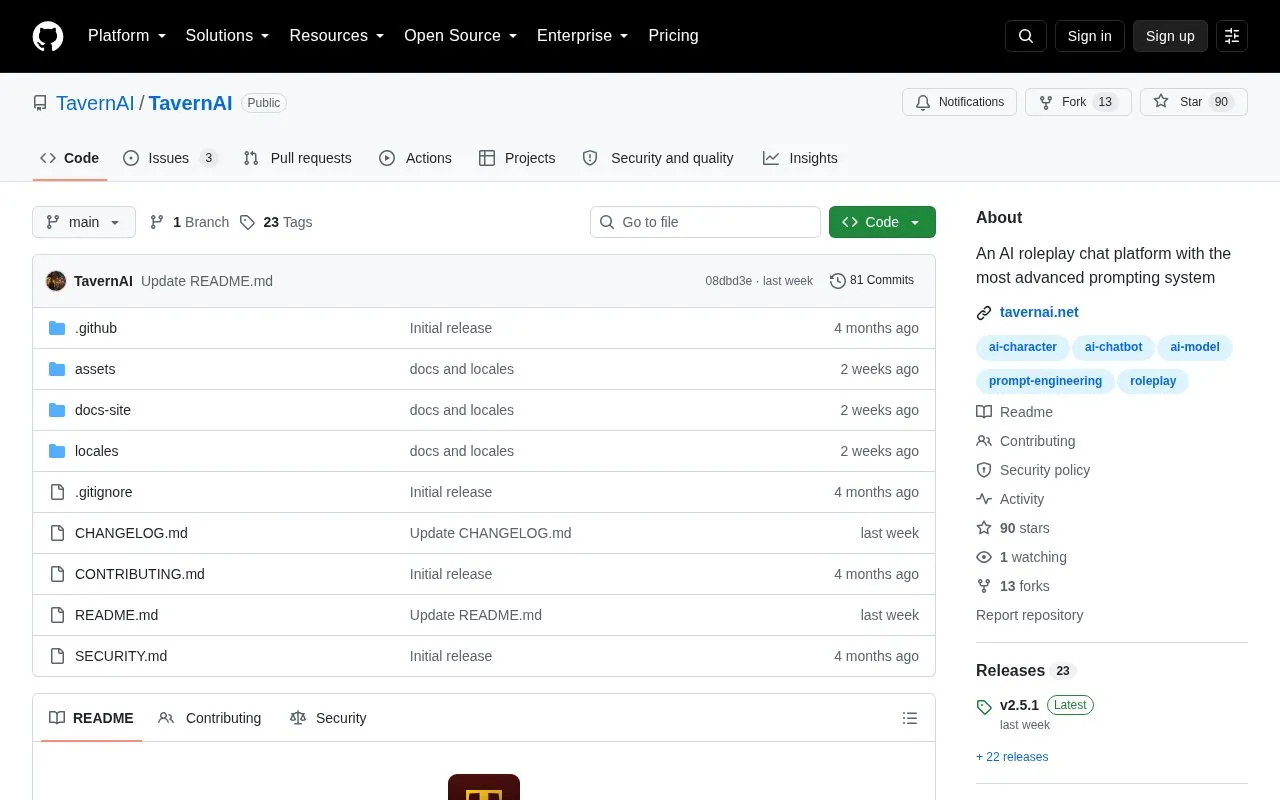Open the README outline list icon

[x=910, y=718]
